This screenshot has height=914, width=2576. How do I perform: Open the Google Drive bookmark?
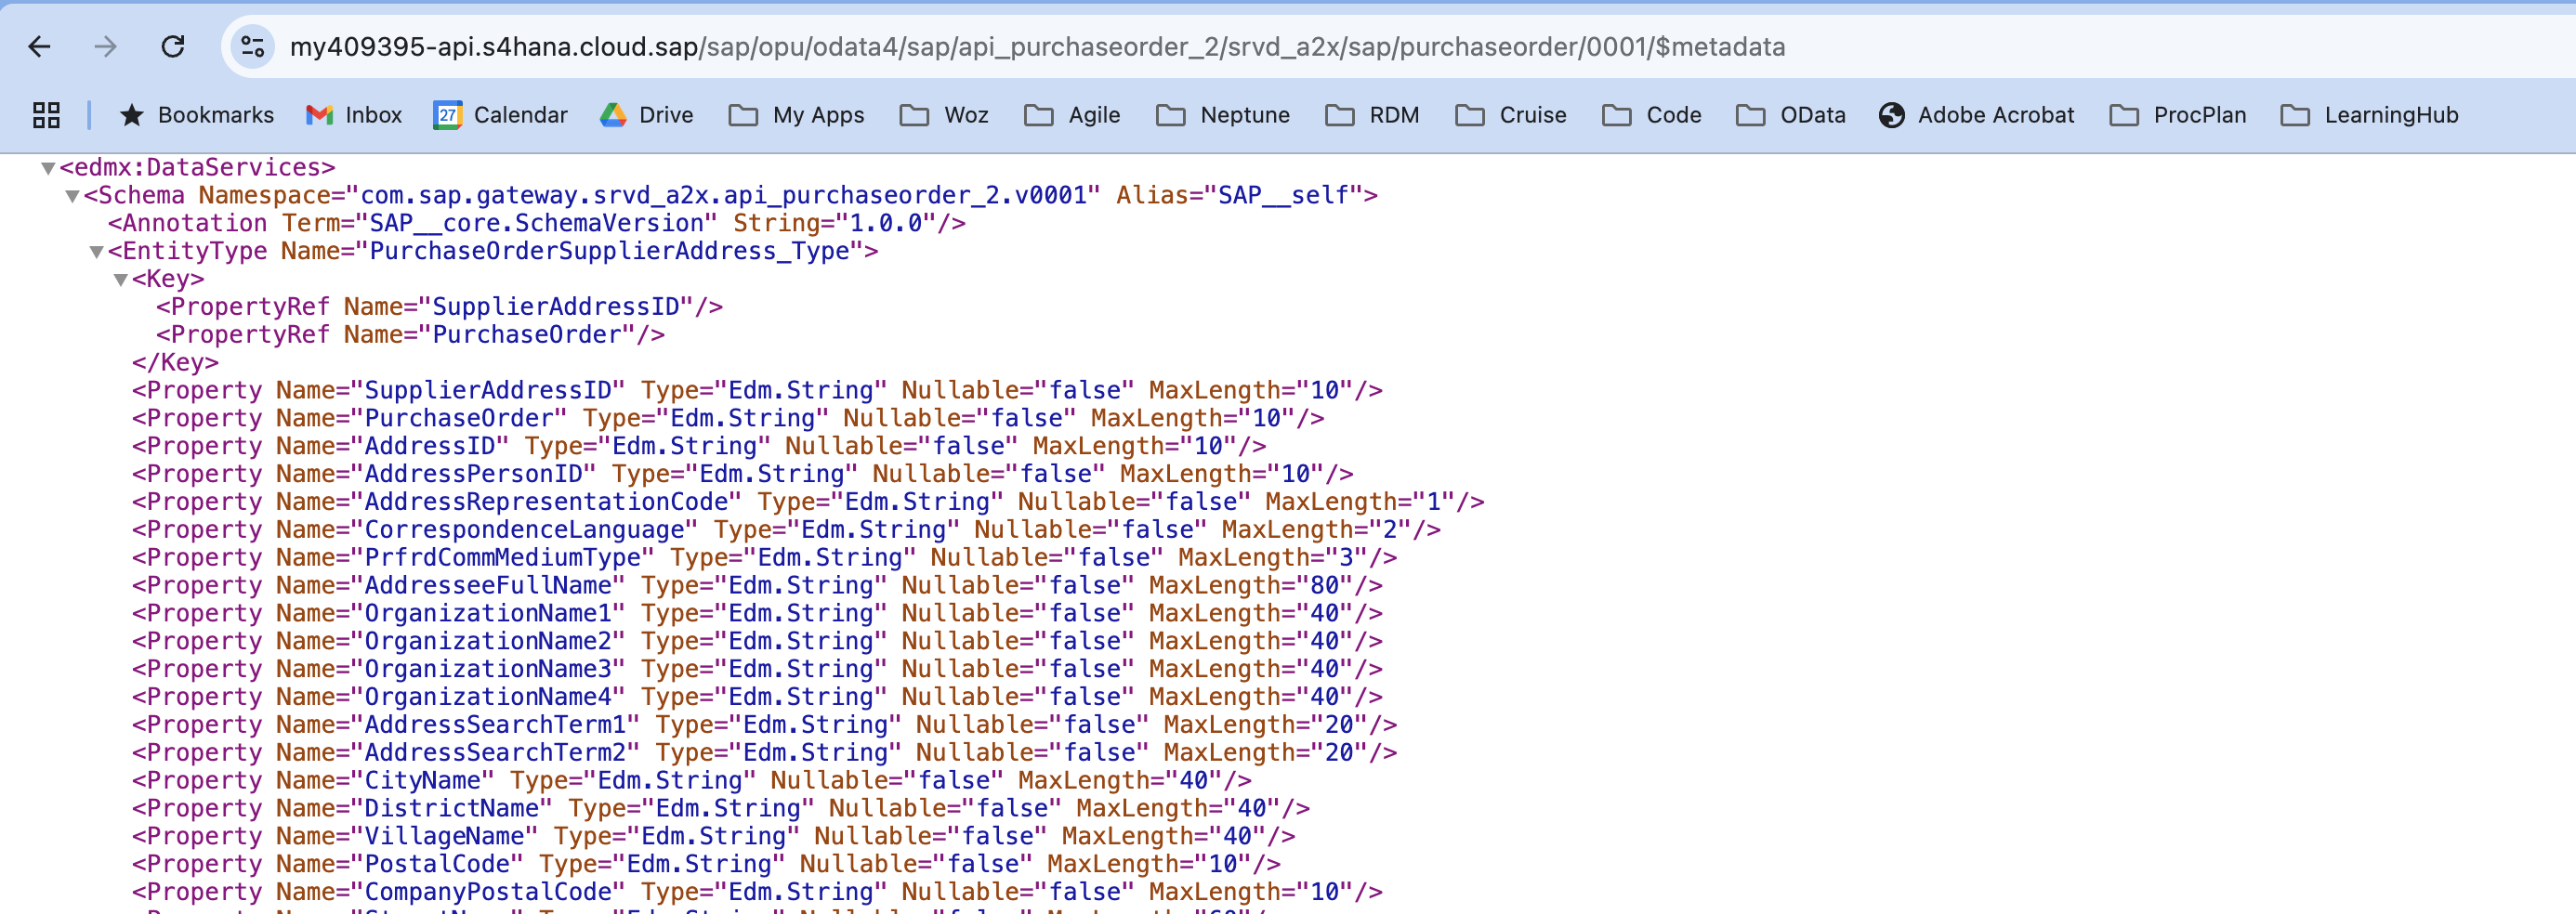point(646,115)
